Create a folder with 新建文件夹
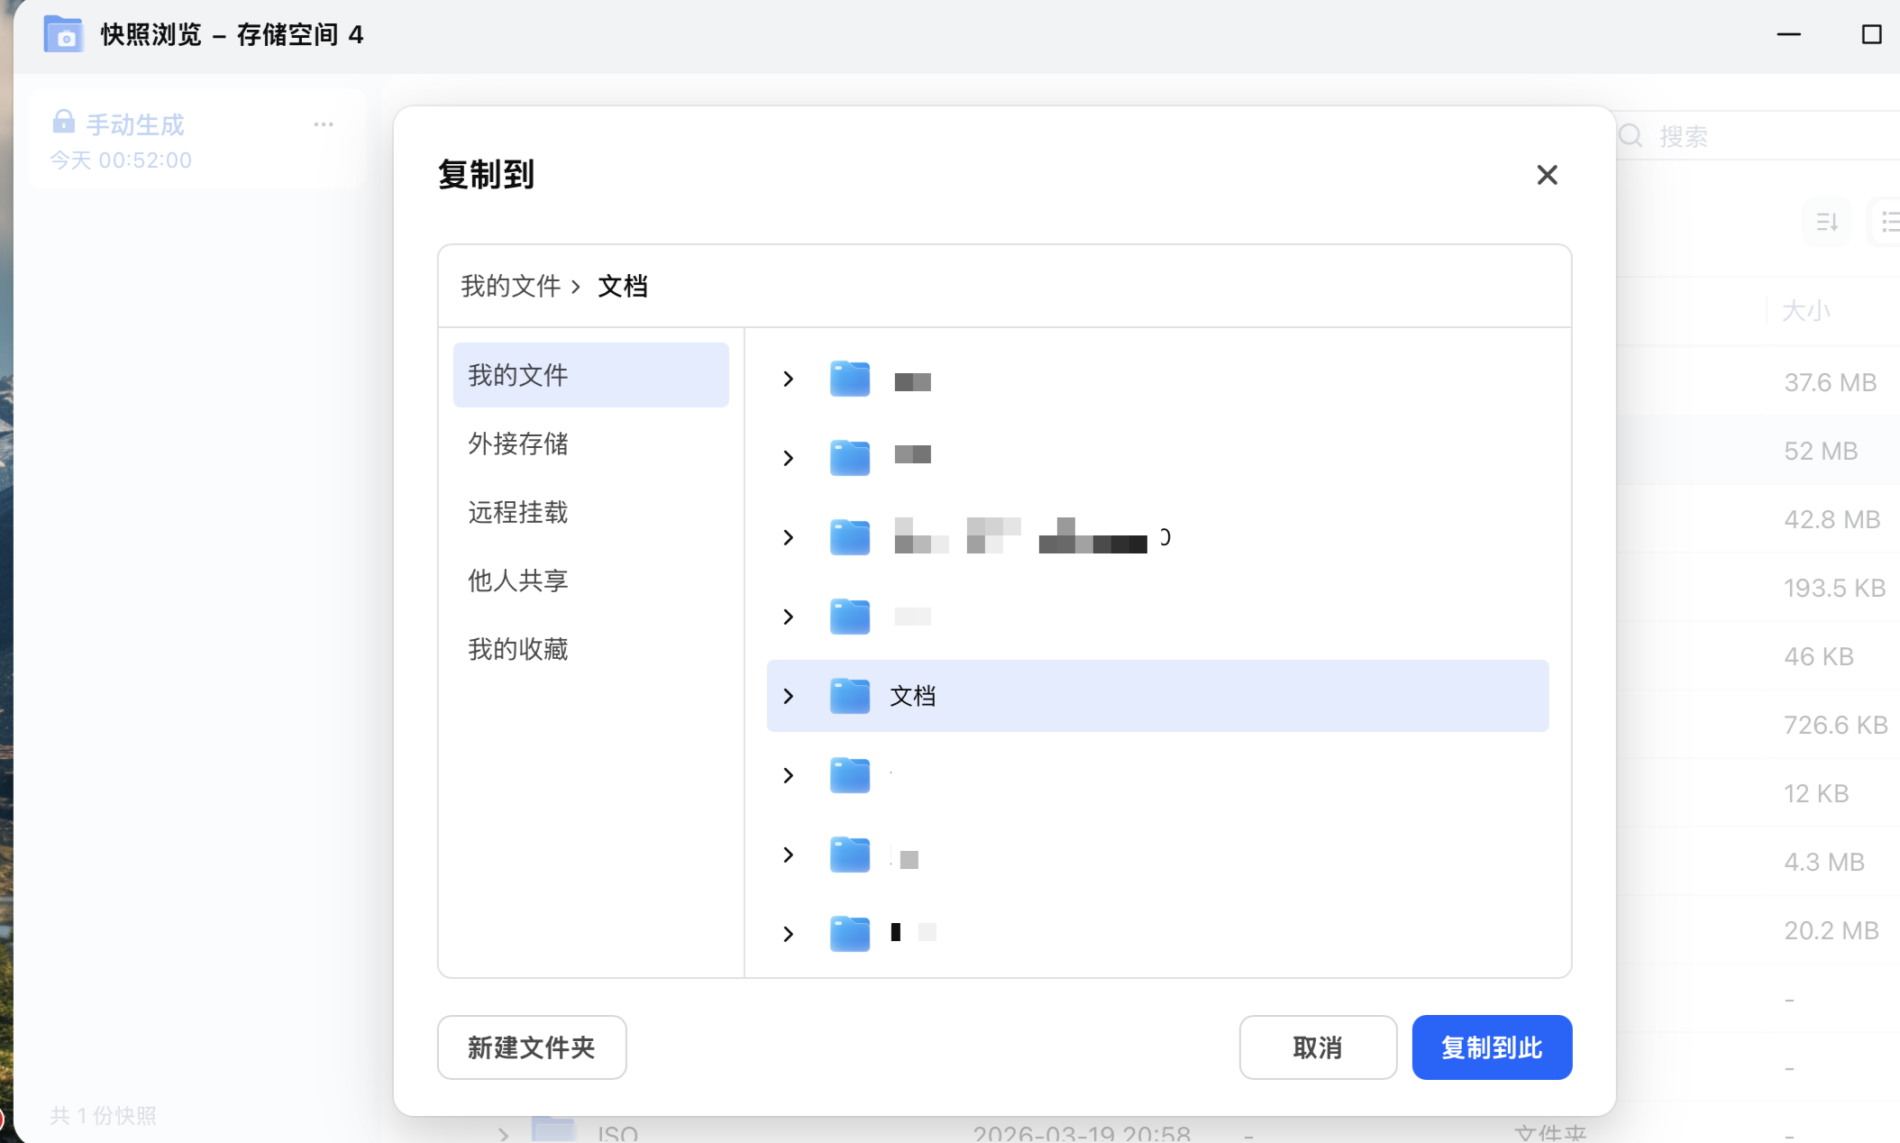The image size is (1900, 1143). (x=531, y=1047)
